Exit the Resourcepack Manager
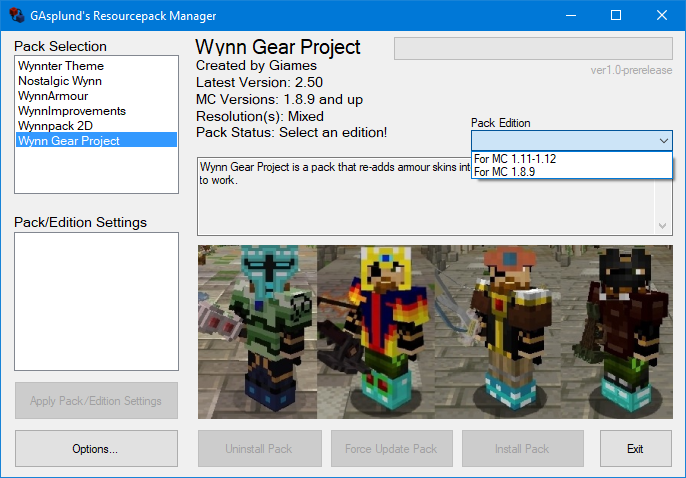This screenshot has width=686, height=478. click(635, 449)
